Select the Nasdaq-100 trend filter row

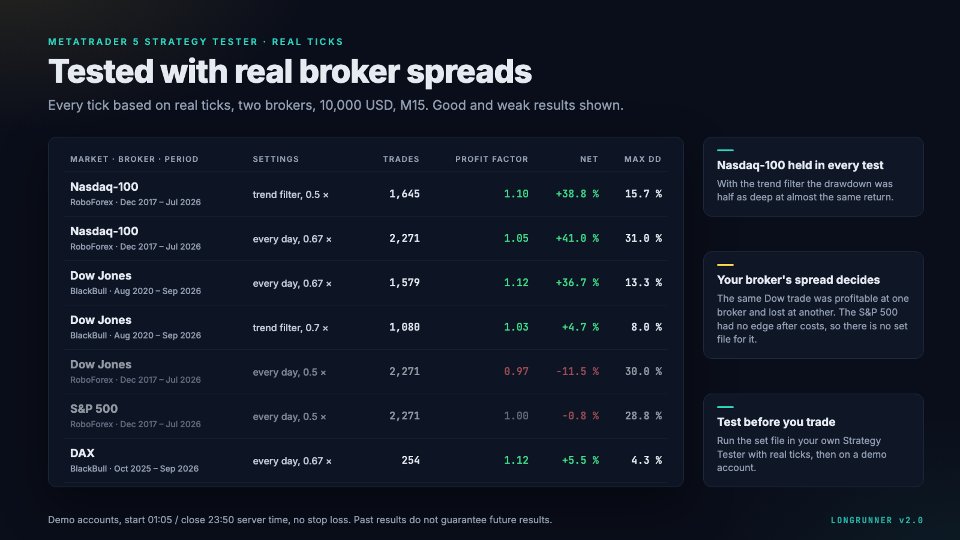(x=366, y=194)
